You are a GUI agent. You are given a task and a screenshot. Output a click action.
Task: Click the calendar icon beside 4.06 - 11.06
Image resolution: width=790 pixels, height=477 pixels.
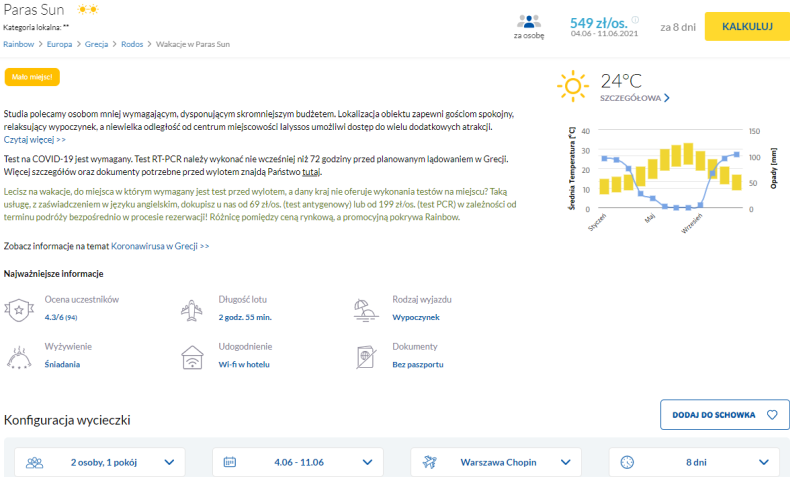tap(230, 462)
